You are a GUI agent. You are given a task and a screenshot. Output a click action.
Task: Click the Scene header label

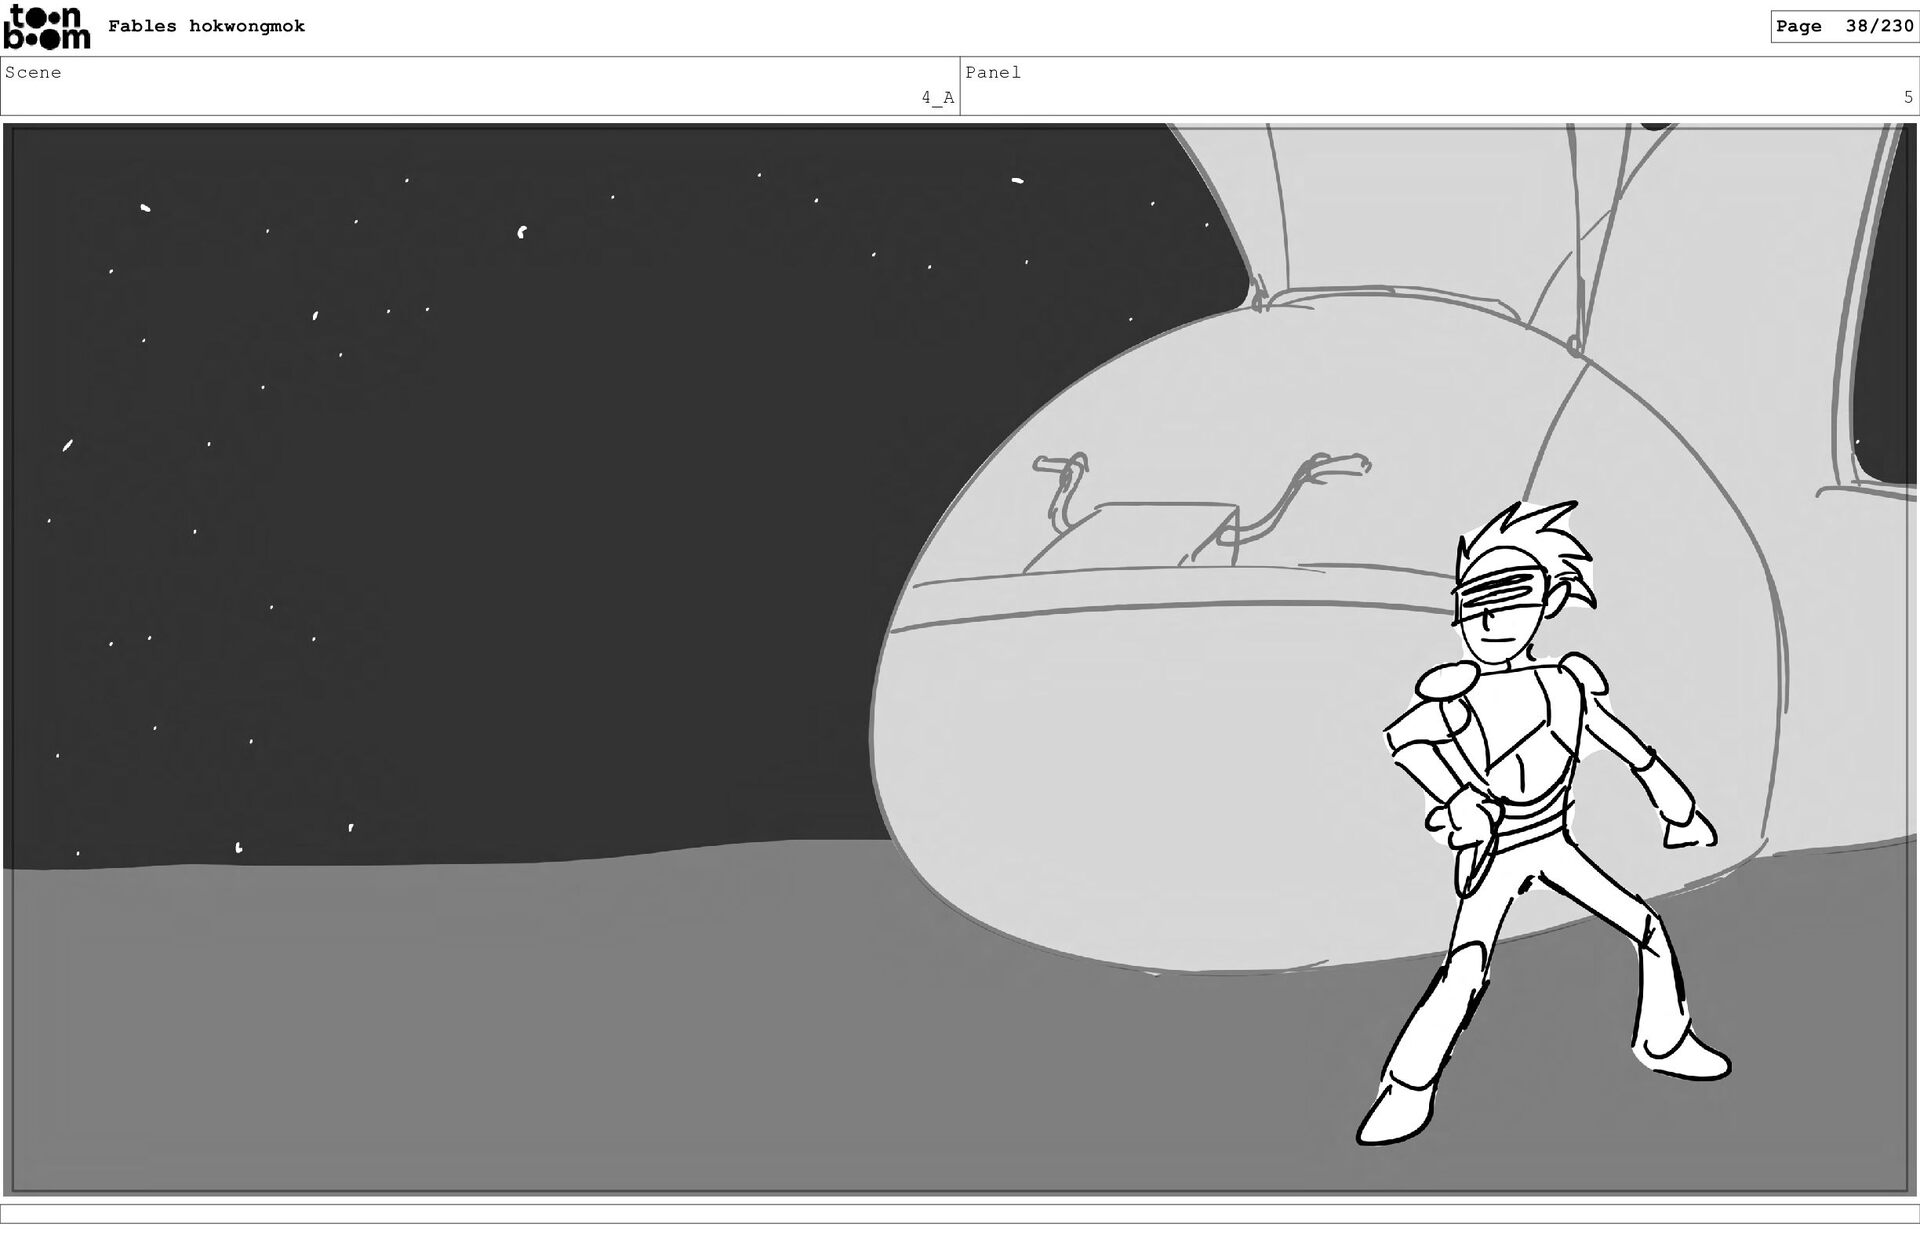pos(33,73)
